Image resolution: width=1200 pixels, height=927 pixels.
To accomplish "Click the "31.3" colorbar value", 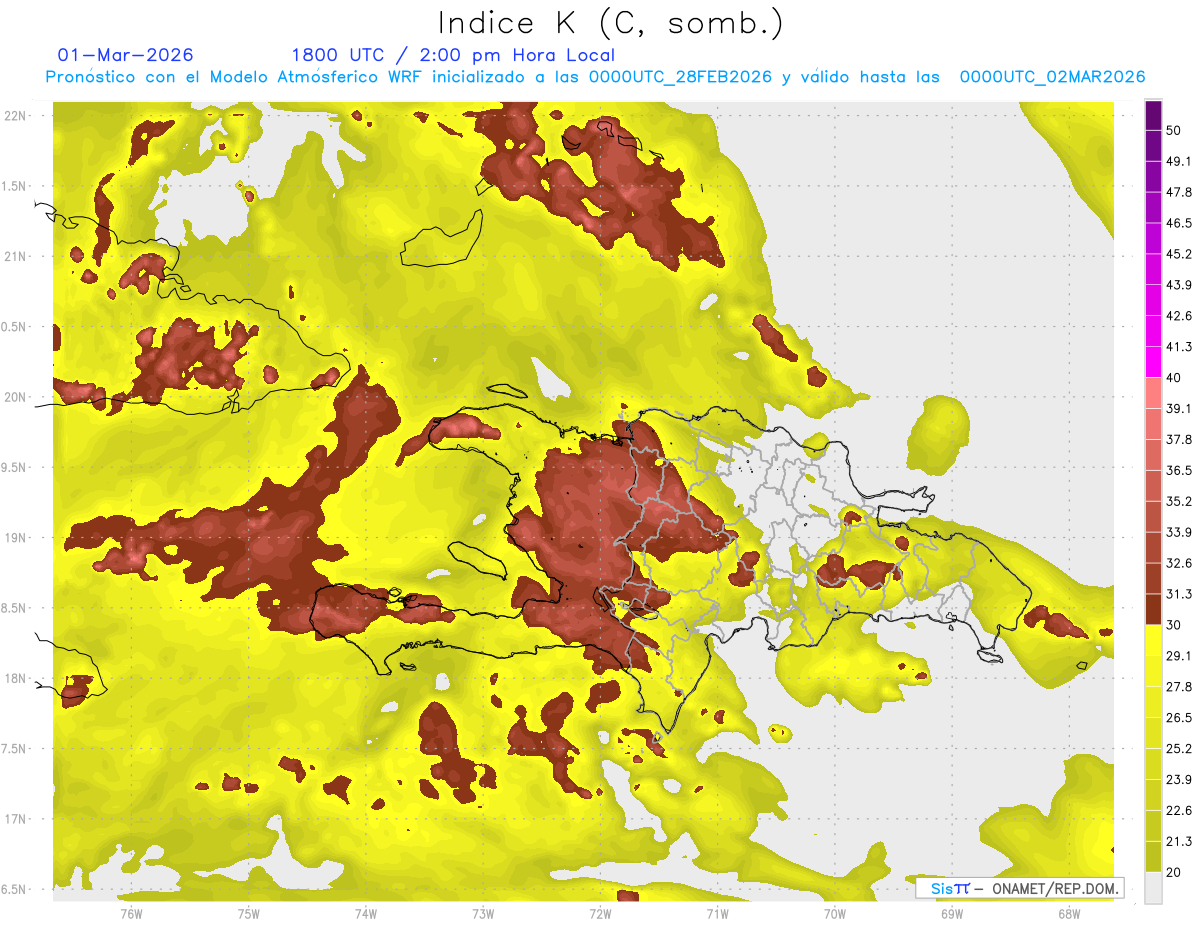I will [1179, 594].
